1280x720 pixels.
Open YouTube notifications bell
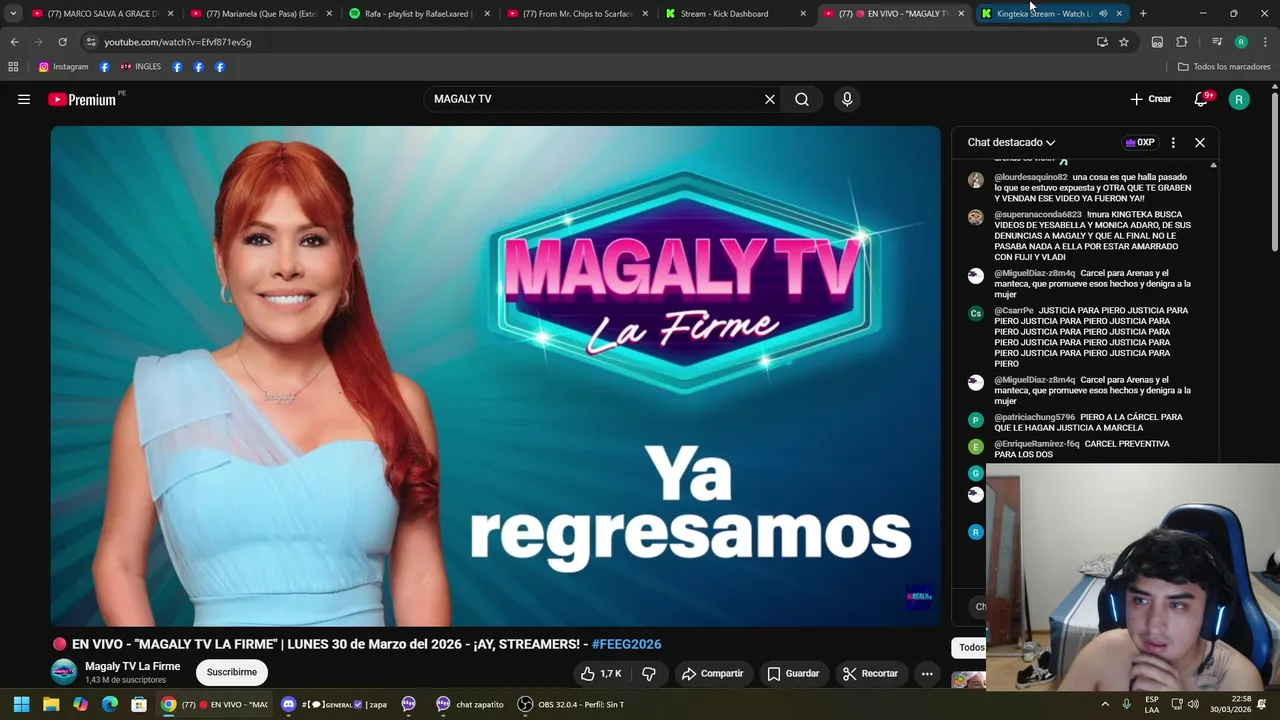coord(1202,99)
